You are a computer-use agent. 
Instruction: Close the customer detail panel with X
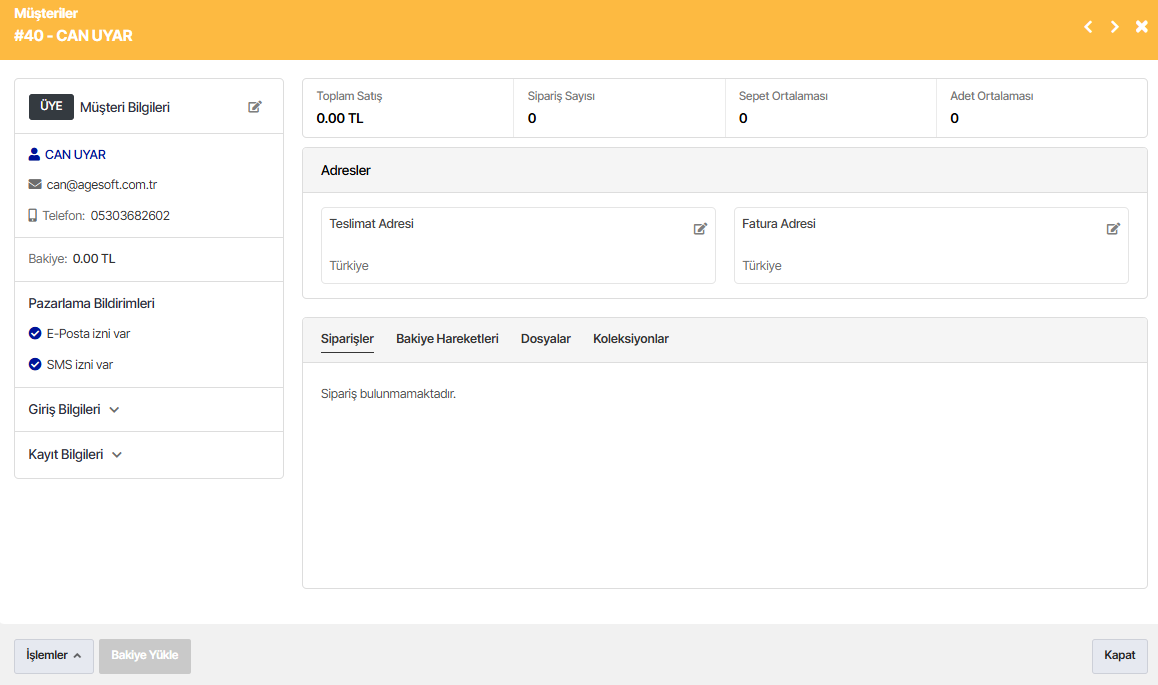tap(1142, 27)
